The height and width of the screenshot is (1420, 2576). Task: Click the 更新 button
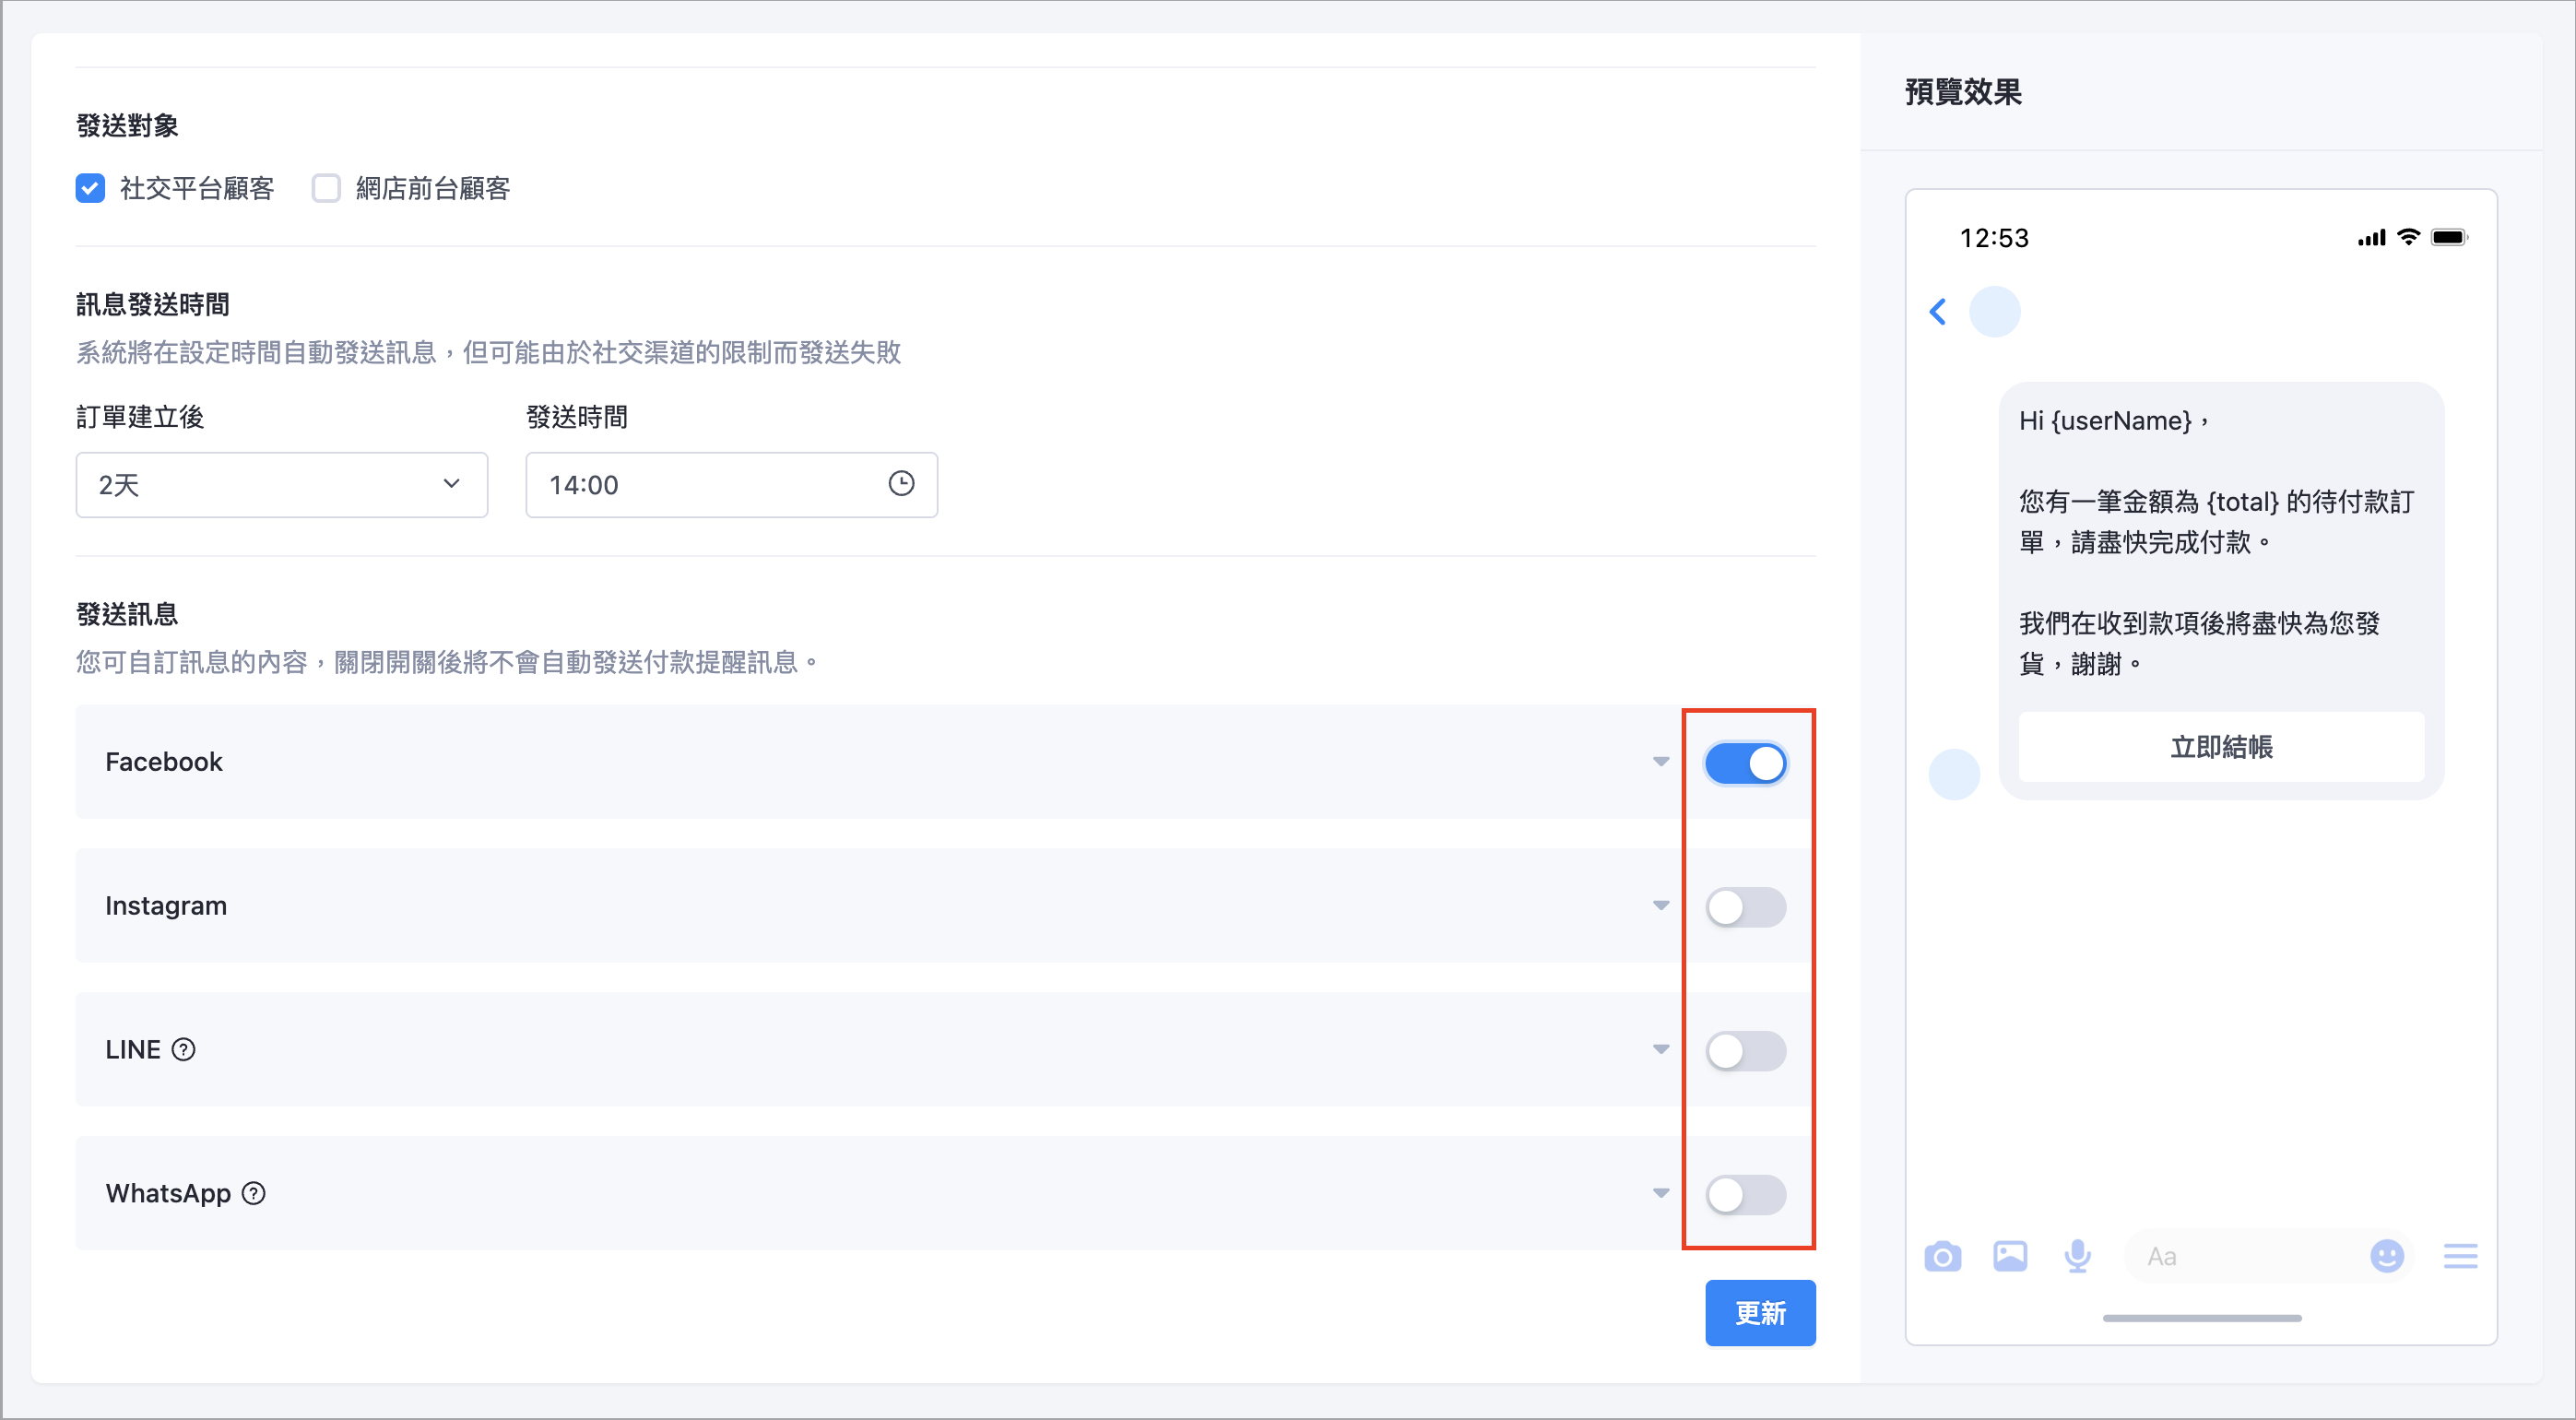click(1760, 1313)
